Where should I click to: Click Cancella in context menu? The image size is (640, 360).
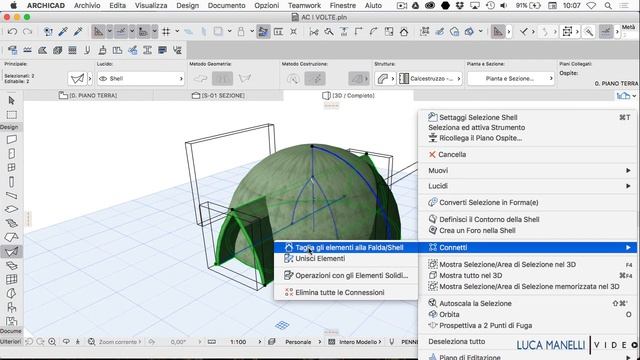coord(529,154)
